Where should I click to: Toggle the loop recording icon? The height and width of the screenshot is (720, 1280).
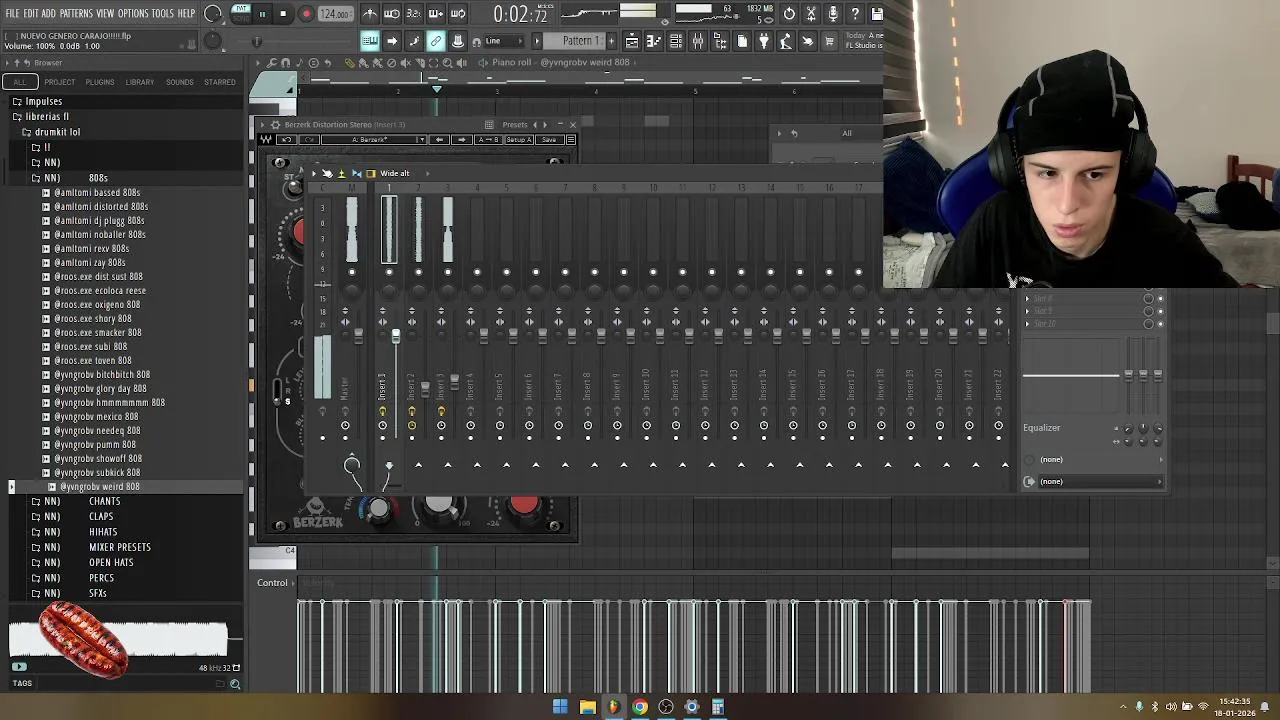point(458,14)
